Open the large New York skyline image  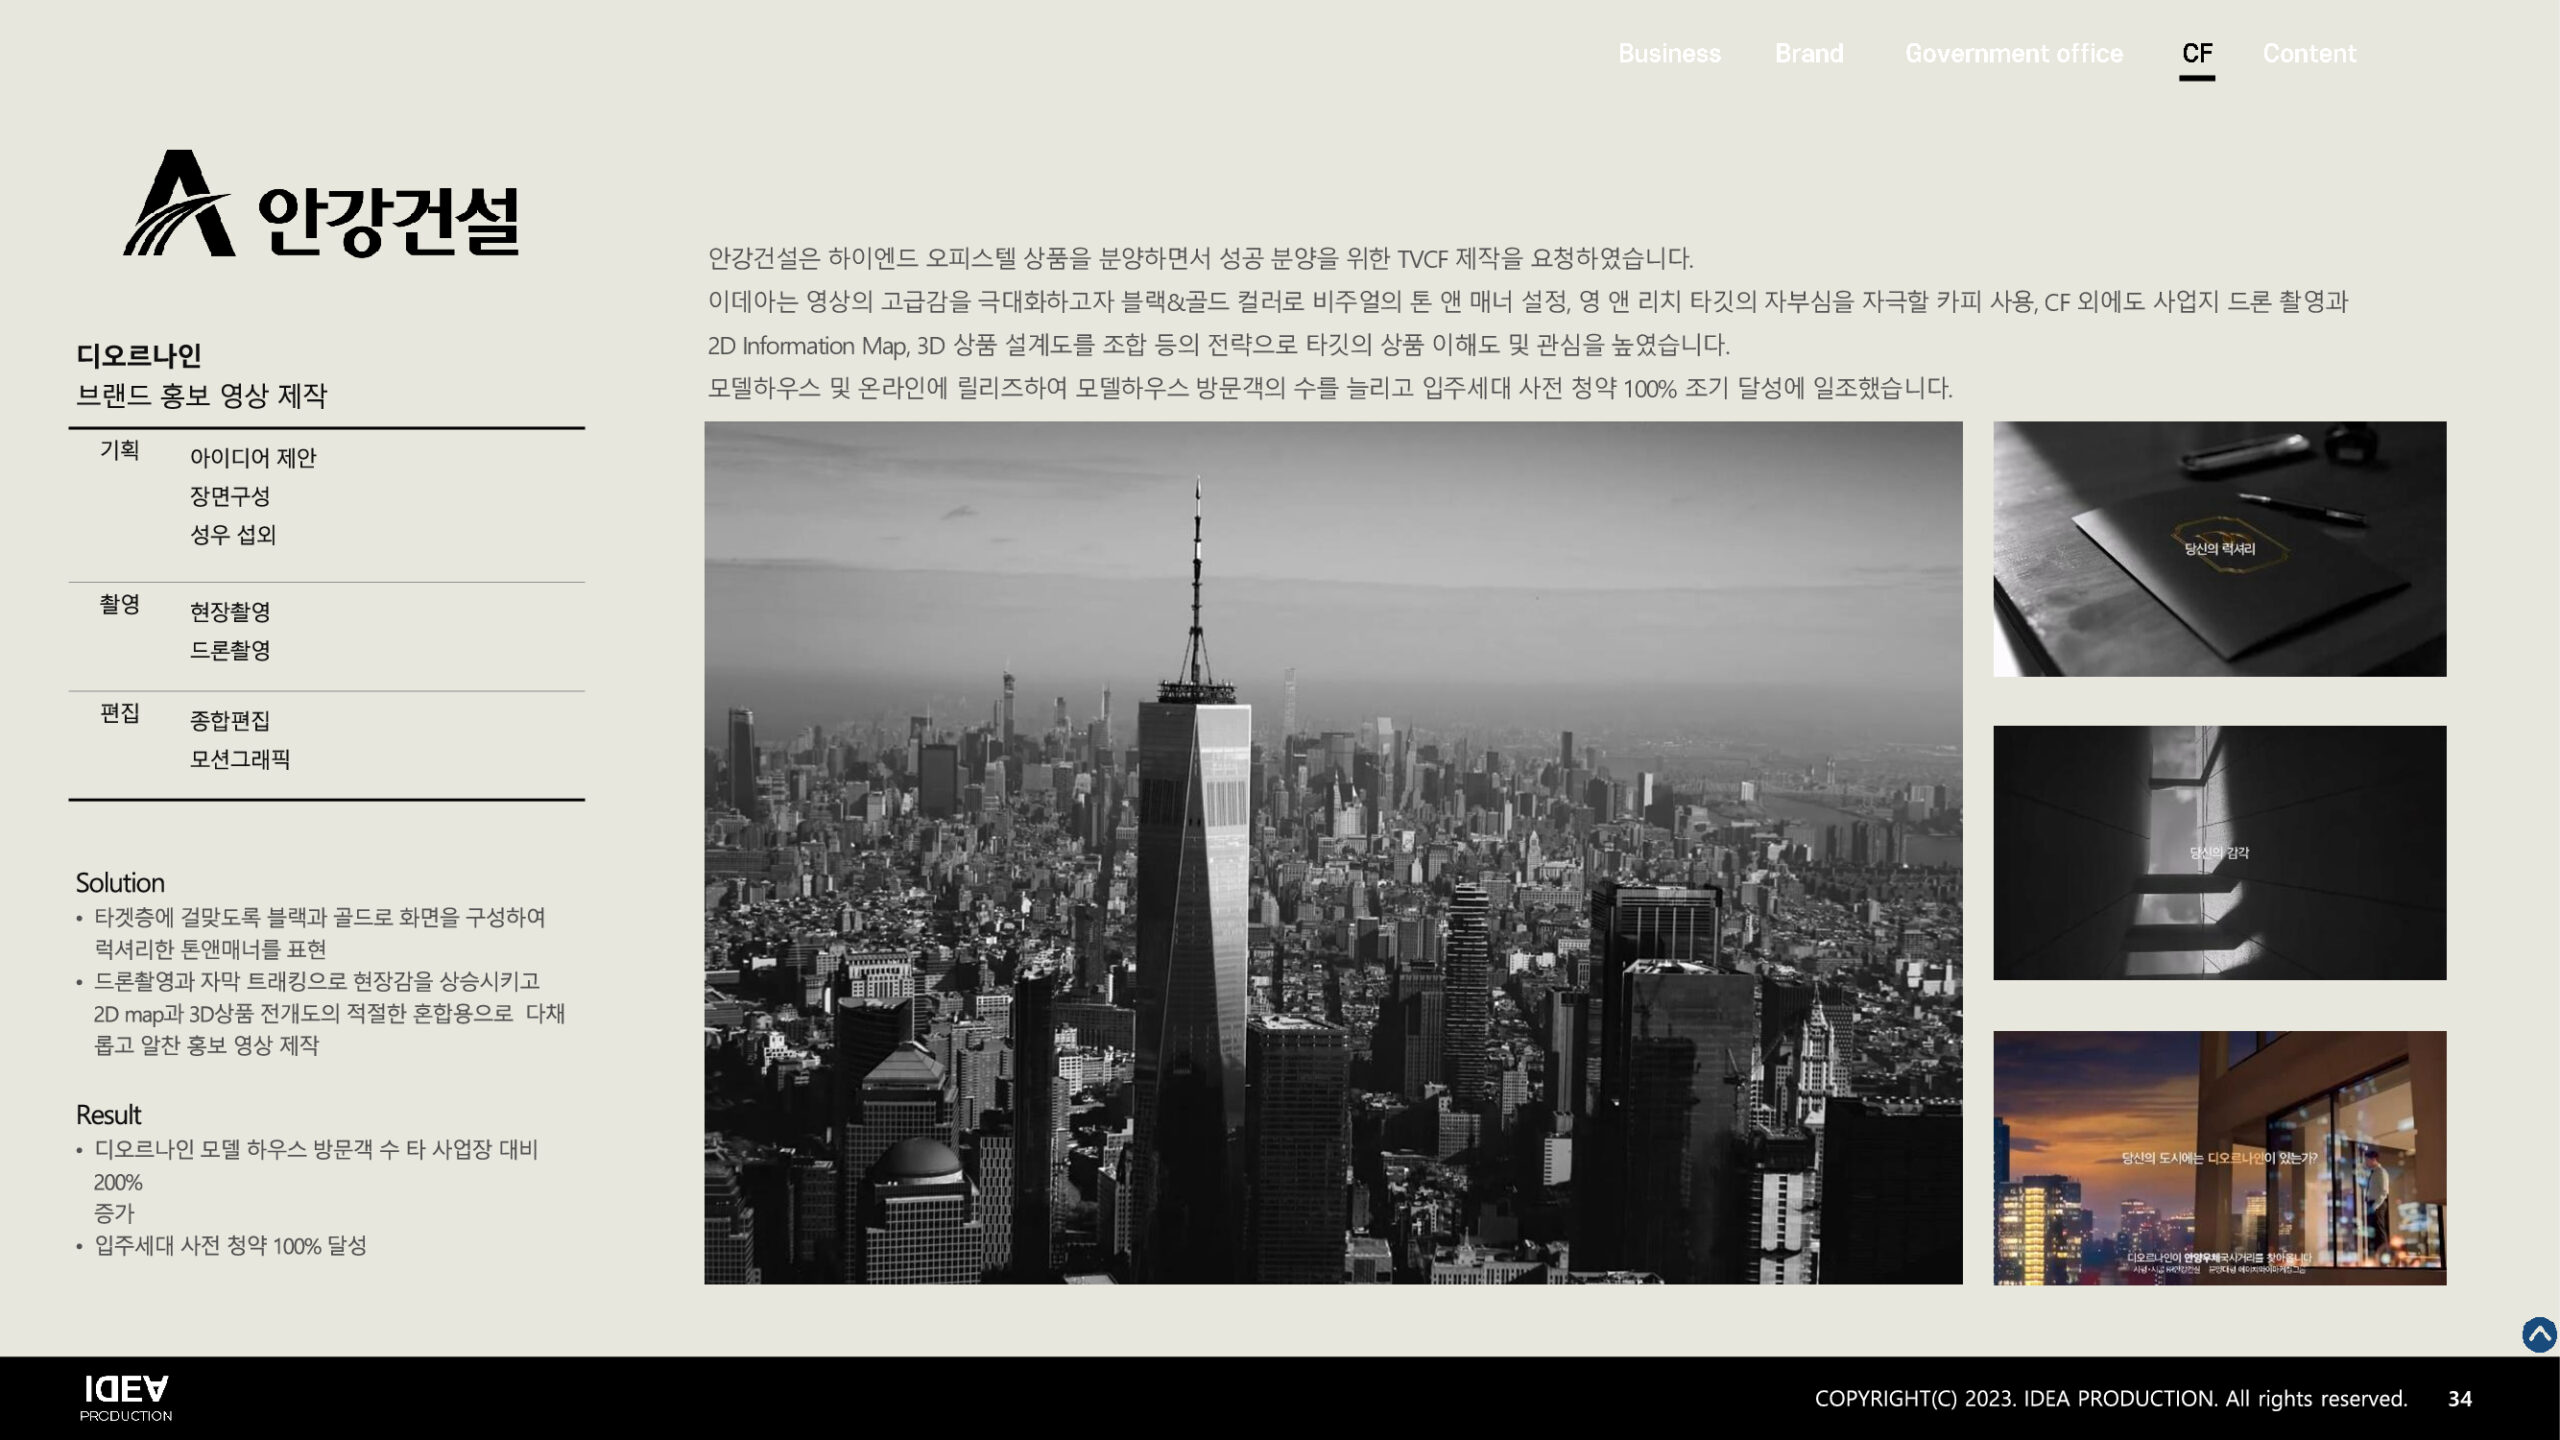coord(1332,852)
